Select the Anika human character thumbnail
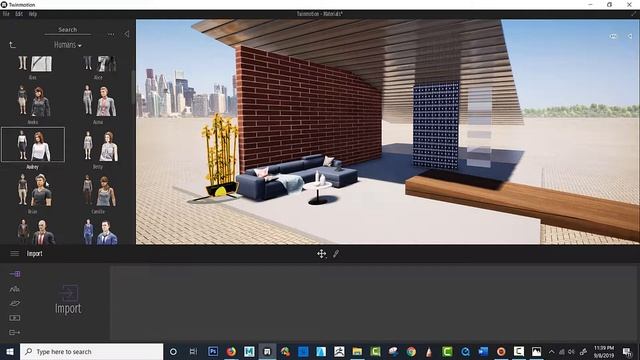640x360 pixels. [x=33, y=101]
